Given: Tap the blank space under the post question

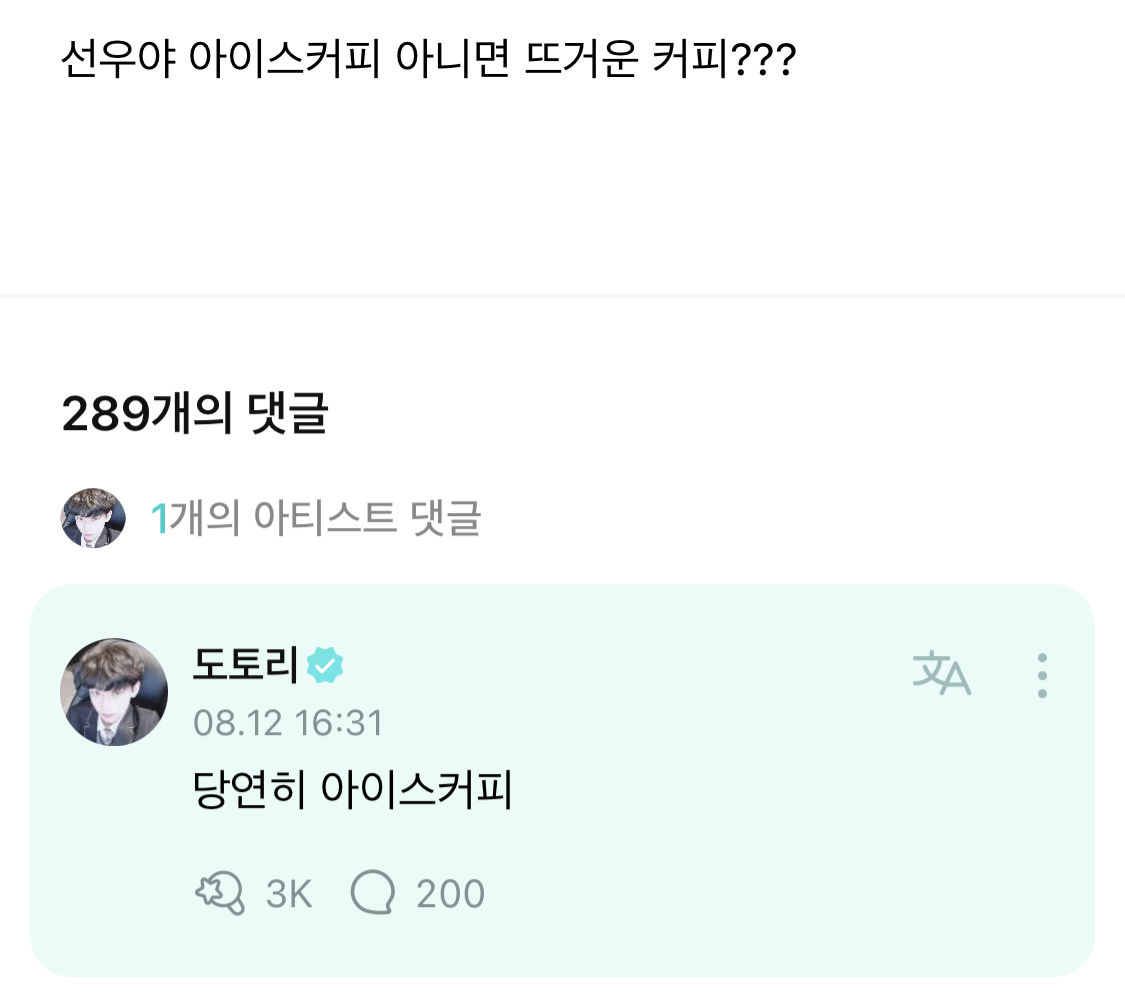Looking at the screenshot, I should (x=562, y=190).
